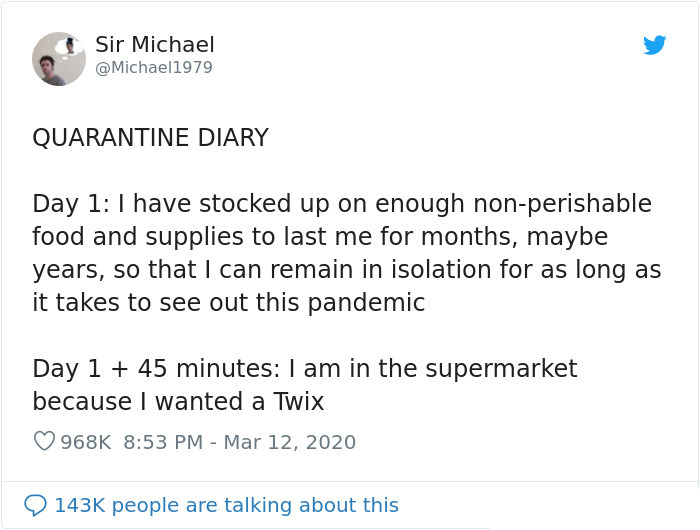Click the "Day 1:" label at paragraph start

[x=71, y=204]
